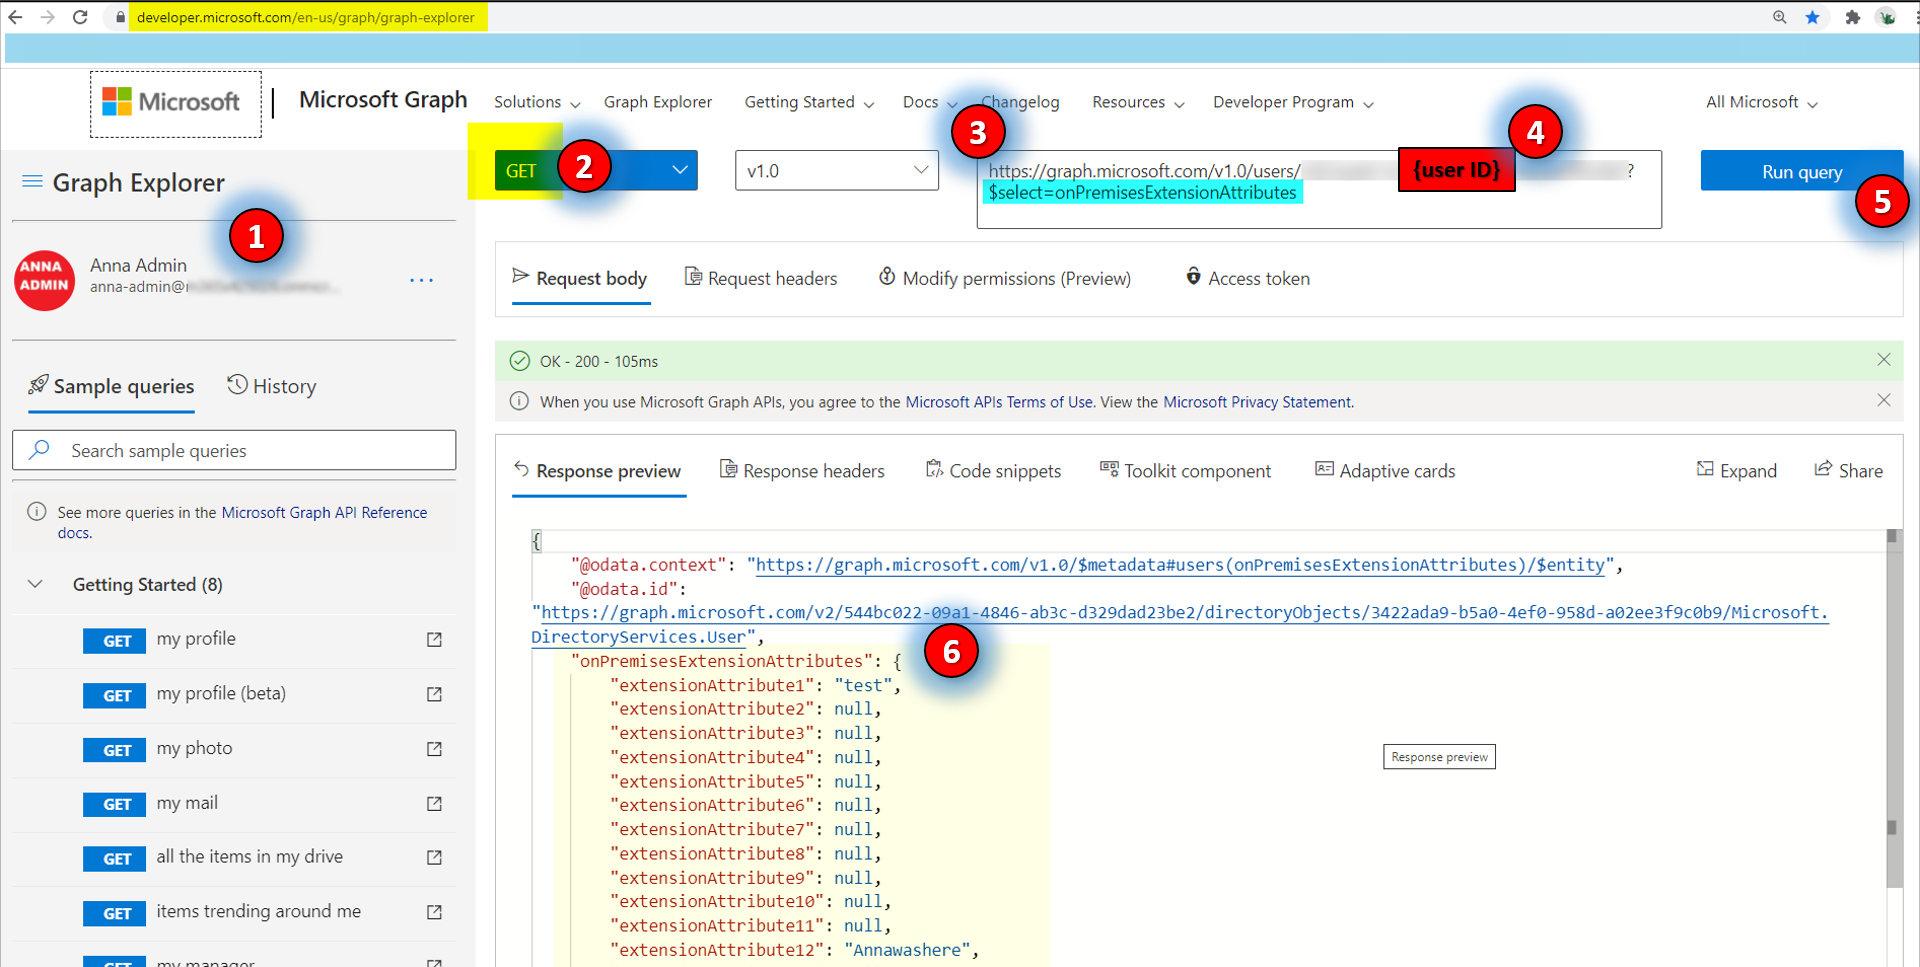
Task: Click the Anna Admin avatar
Action: [44, 280]
